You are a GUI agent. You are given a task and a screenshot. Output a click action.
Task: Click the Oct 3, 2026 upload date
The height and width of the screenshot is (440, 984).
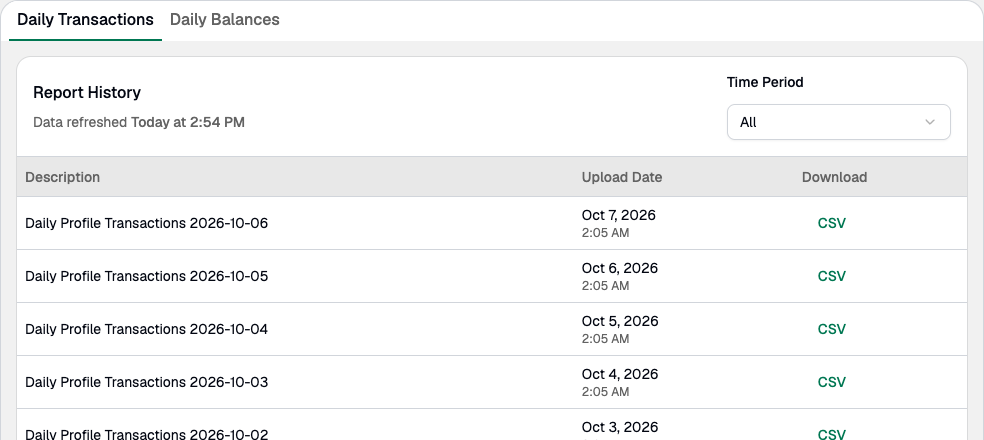[619, 427]
